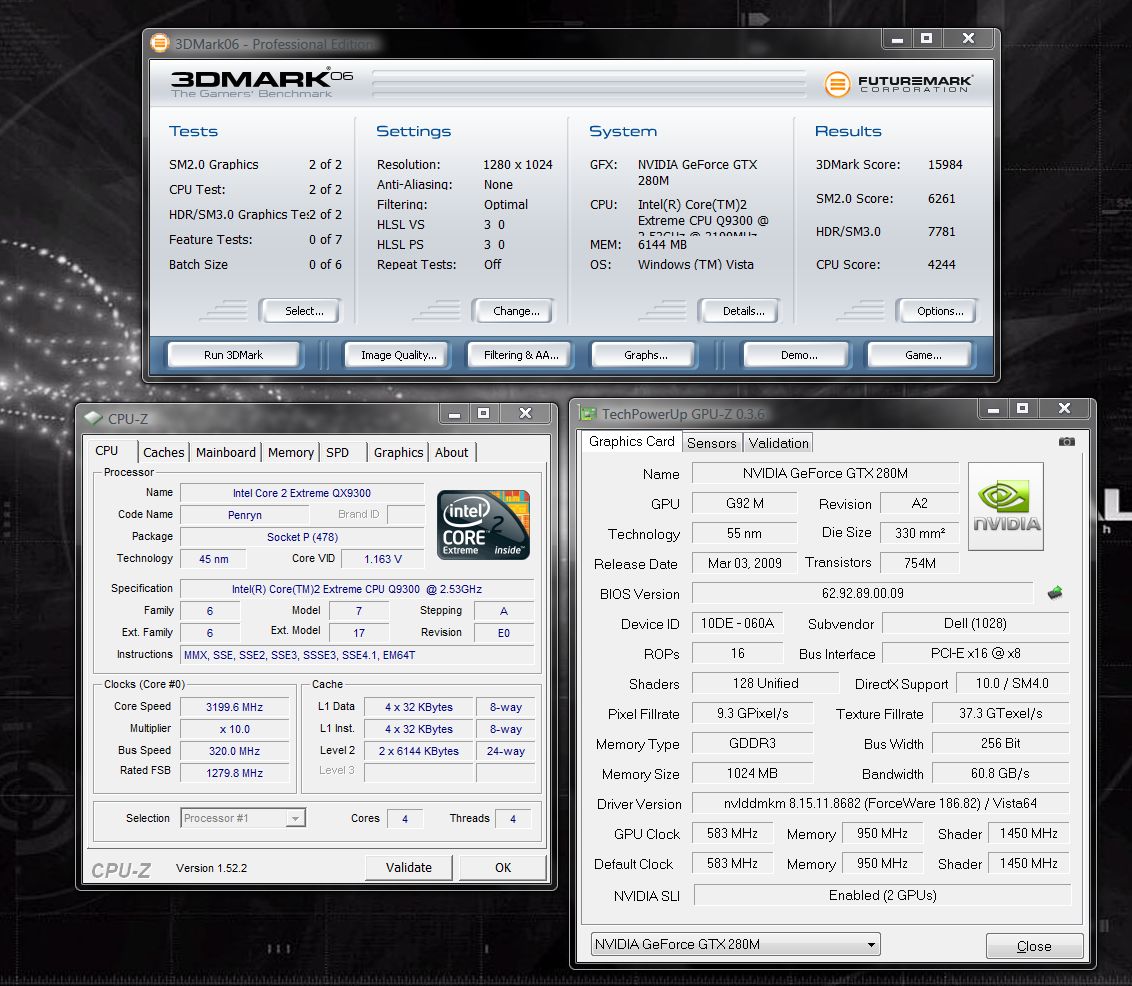This screenshot has height=986, width=1132.
Task: Open the Mainboard tab in CPU-Z
Action: click(226, 452)
